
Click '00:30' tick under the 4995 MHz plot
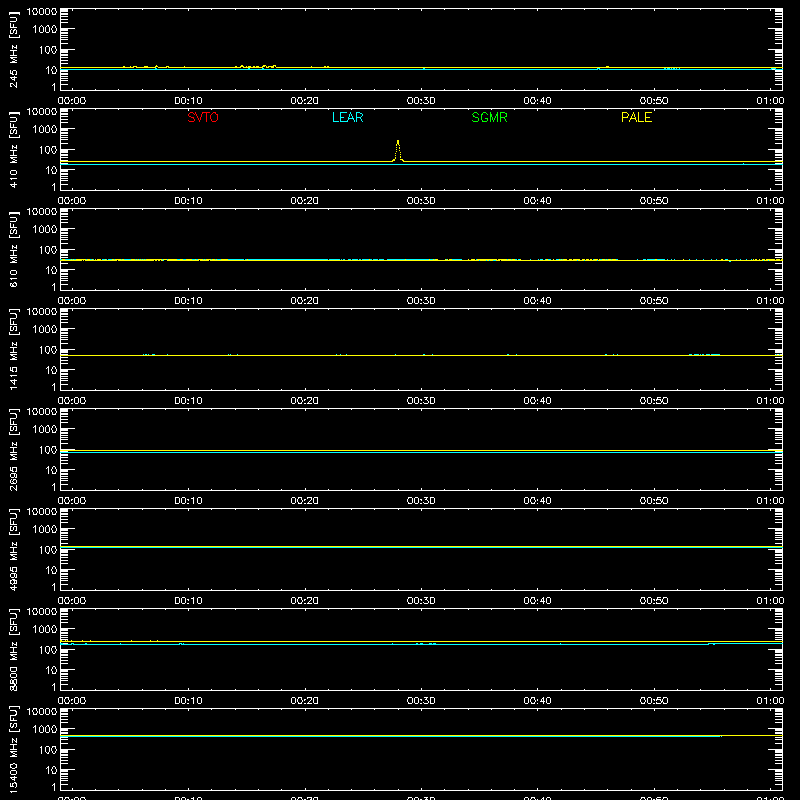tap(421, 601)
